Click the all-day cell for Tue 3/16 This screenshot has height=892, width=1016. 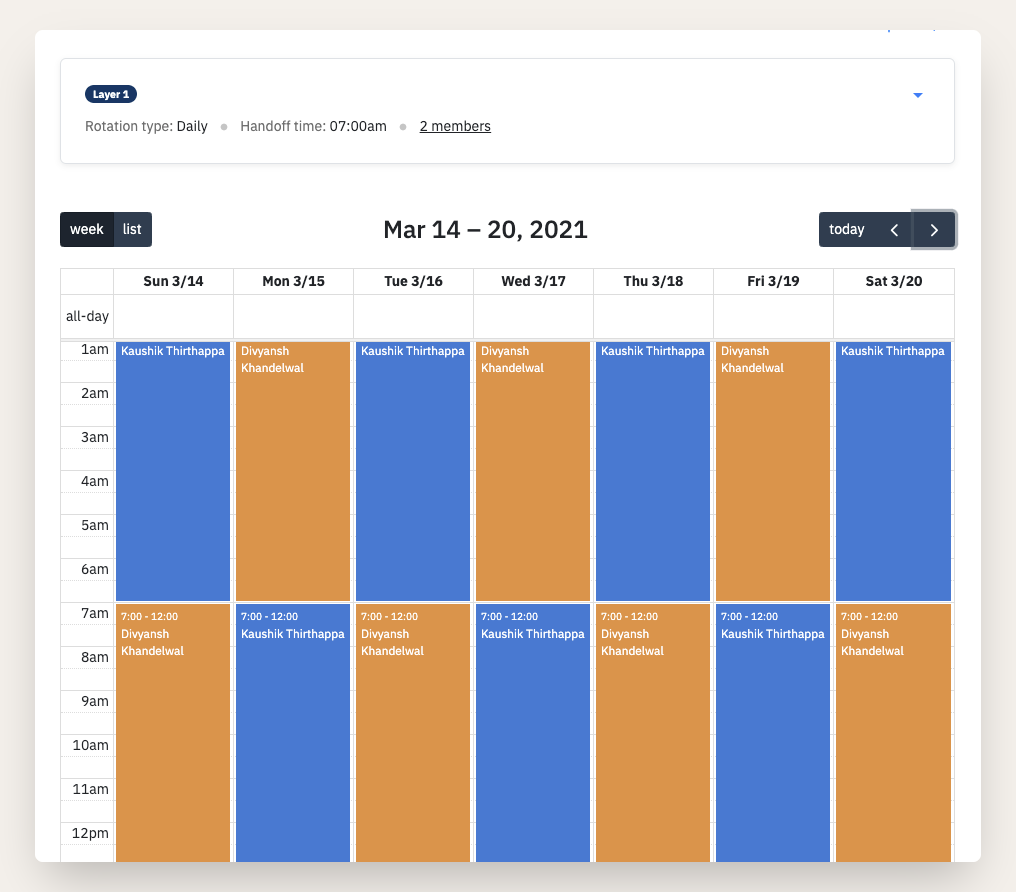tap(413, 316)
